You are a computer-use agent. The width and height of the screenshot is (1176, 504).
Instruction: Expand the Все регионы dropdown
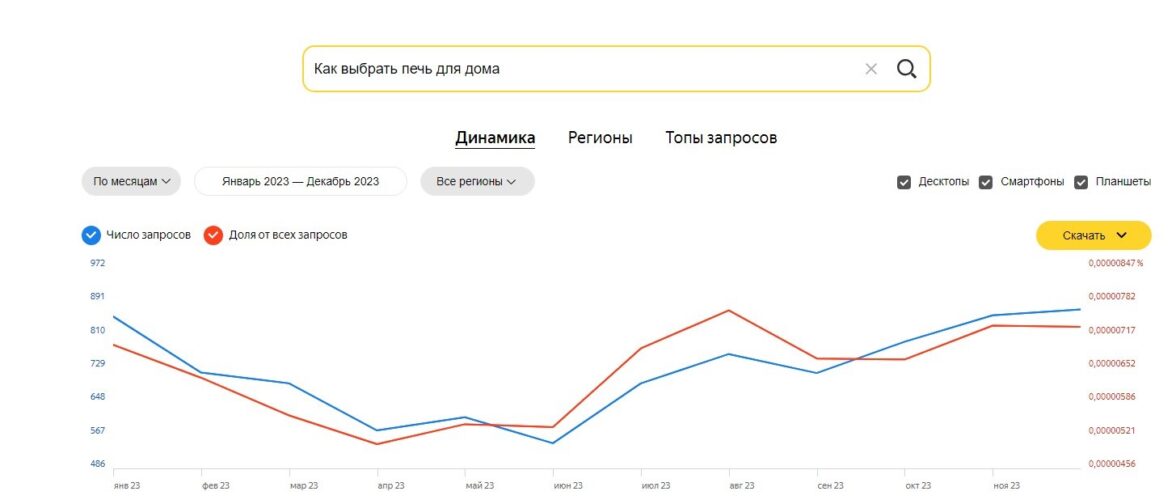(477, 182)
